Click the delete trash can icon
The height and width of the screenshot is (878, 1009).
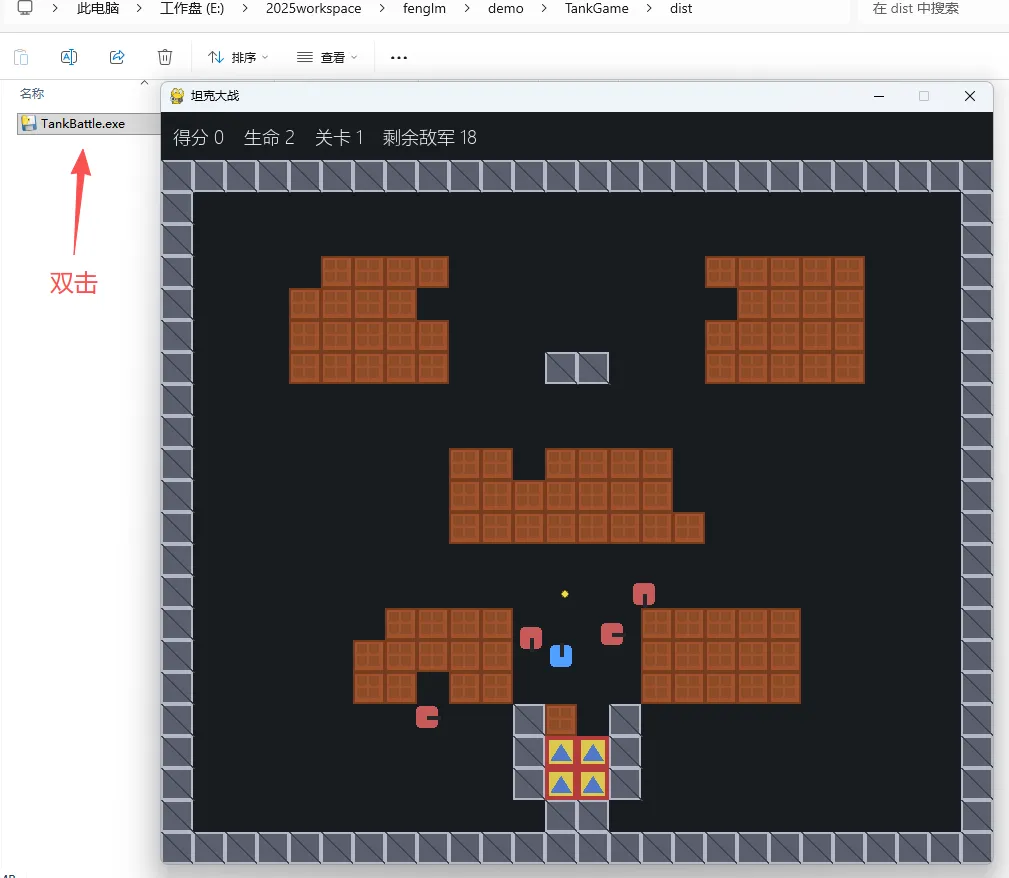[x=165, y=57]
